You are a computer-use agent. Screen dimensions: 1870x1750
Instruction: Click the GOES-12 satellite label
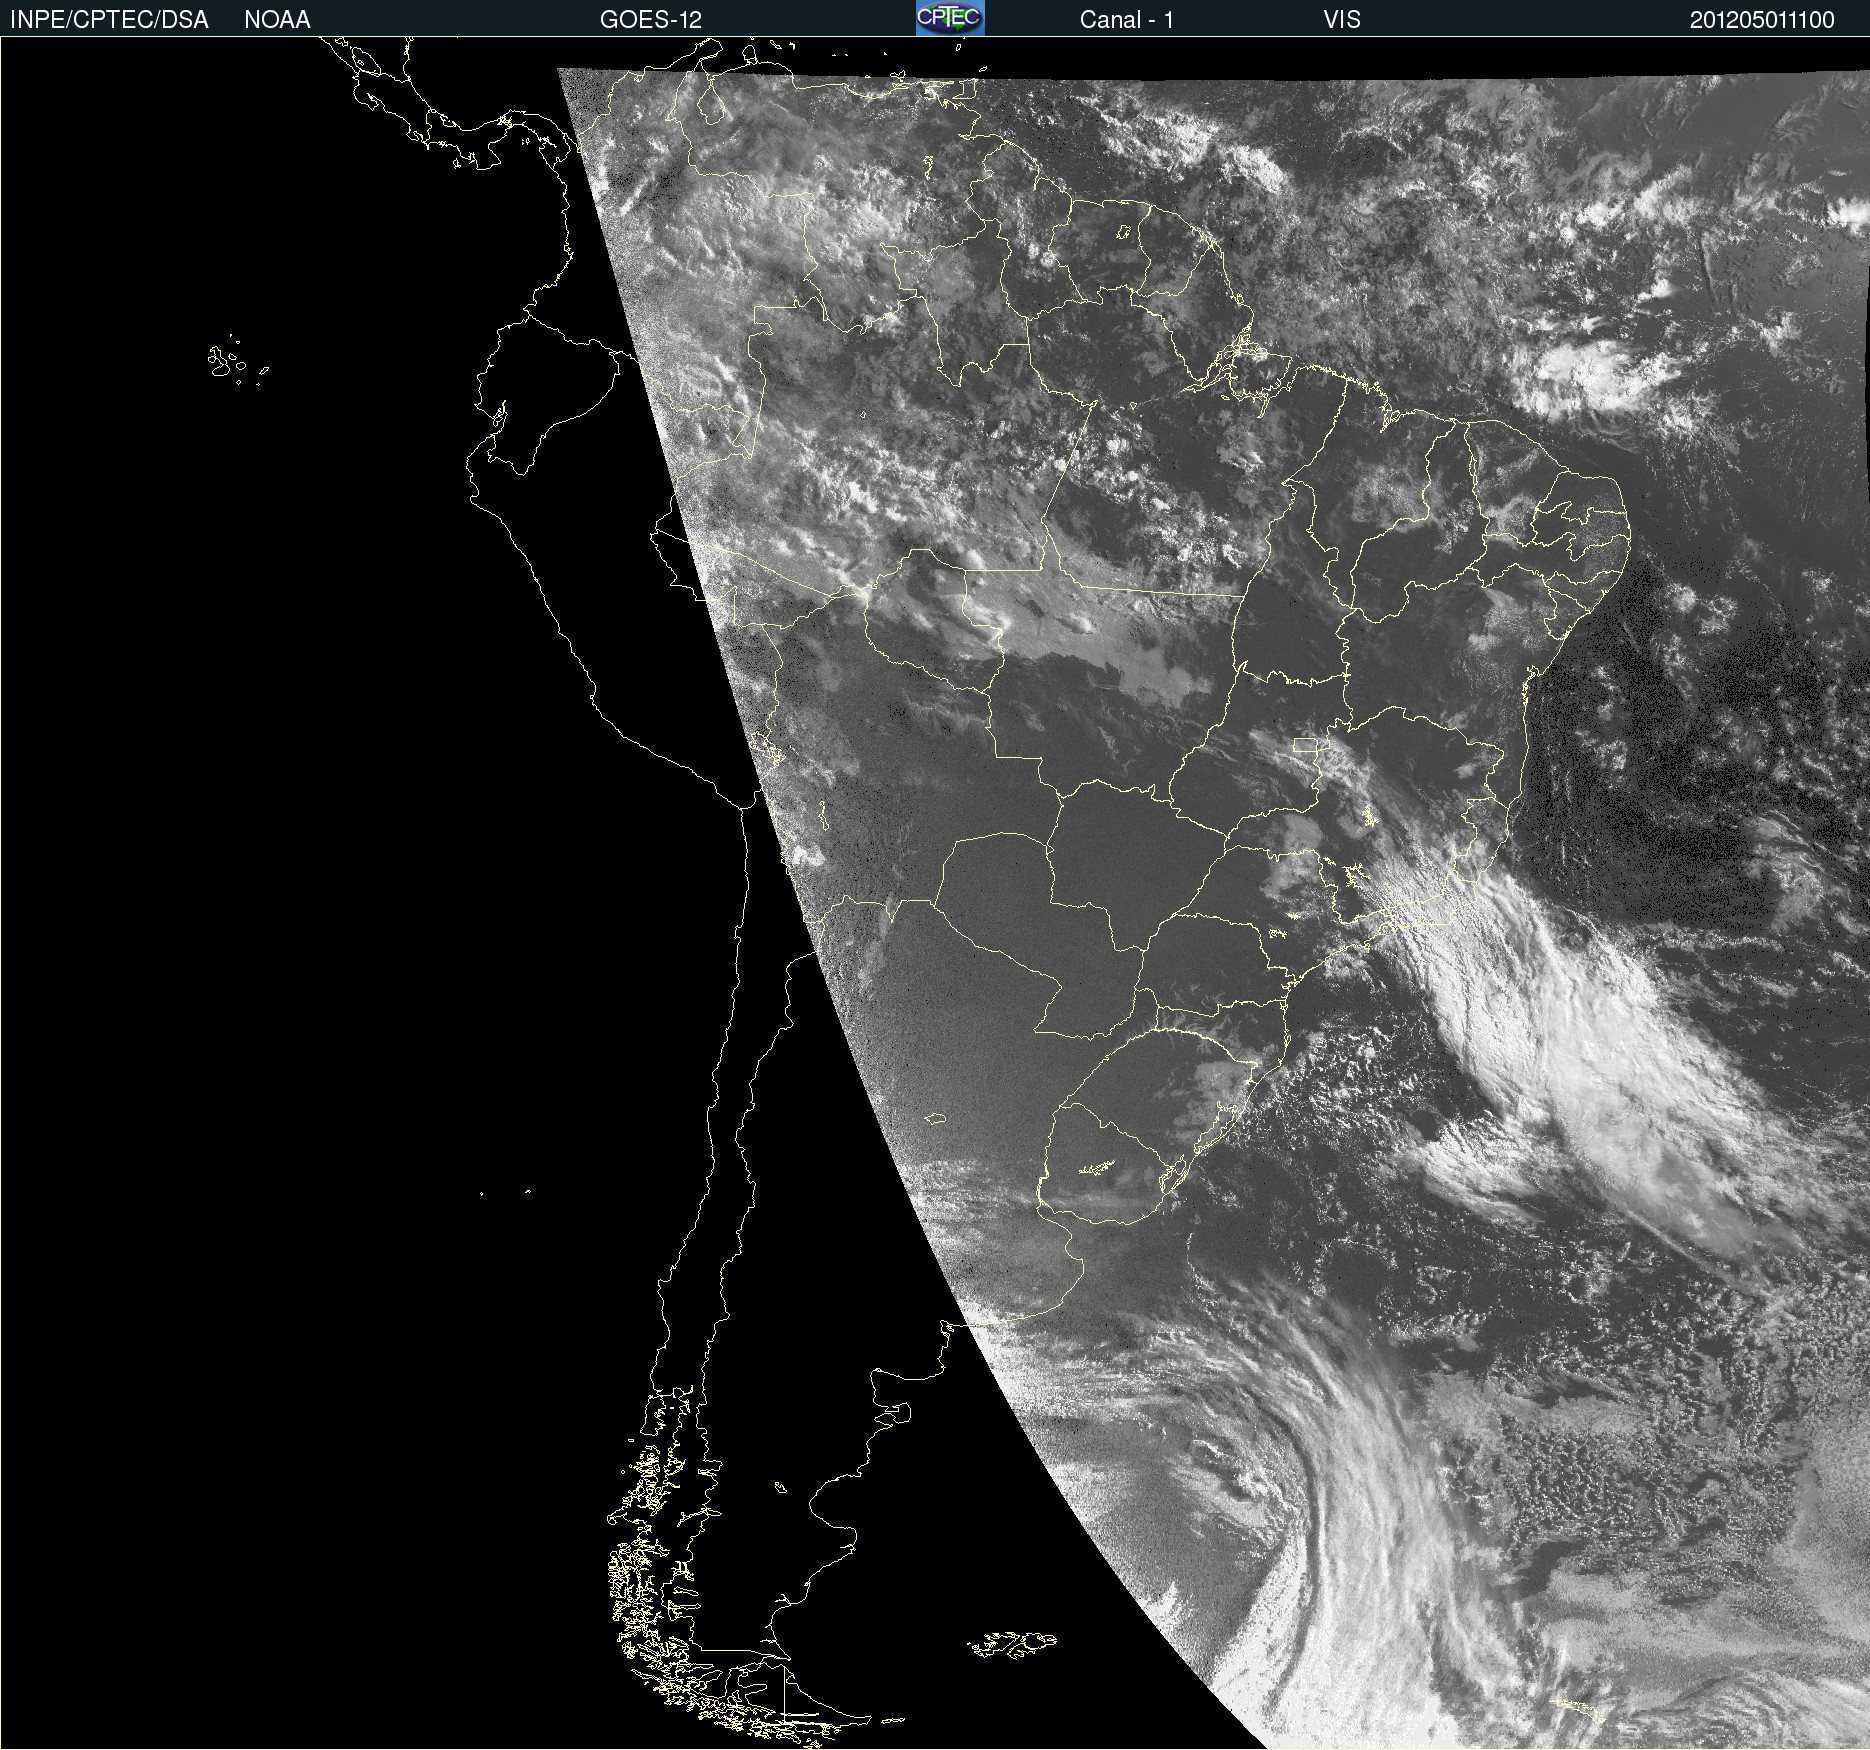tap(651, 20)
